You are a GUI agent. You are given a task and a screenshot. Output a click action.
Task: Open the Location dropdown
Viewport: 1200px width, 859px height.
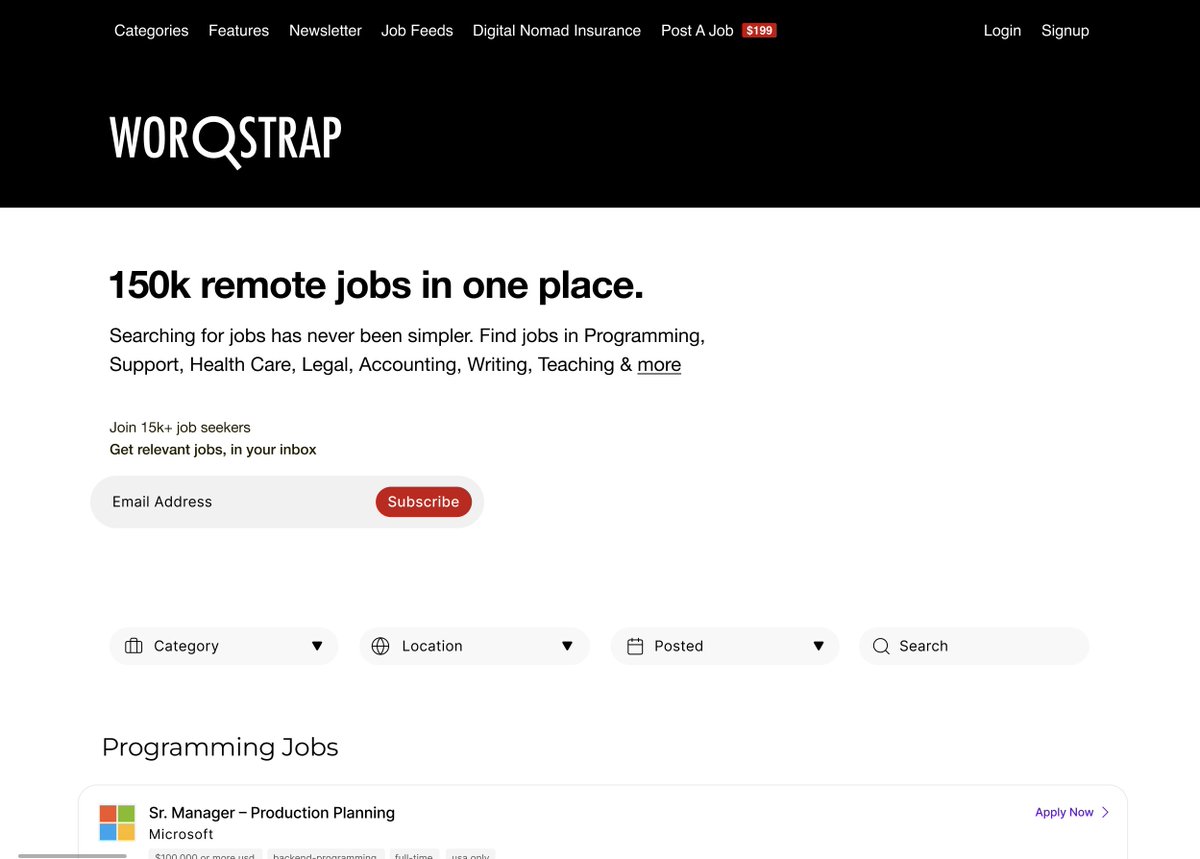click(x=474, y=646)
